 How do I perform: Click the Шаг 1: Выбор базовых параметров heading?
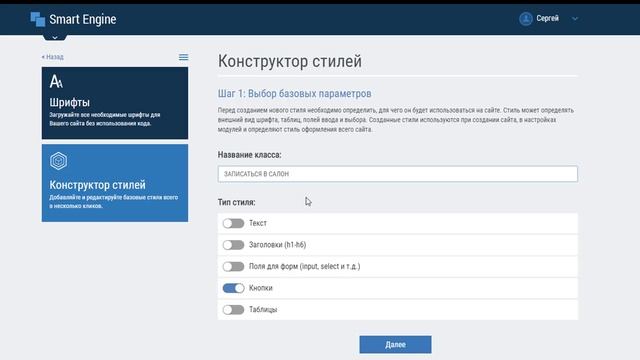click(294, 93)
